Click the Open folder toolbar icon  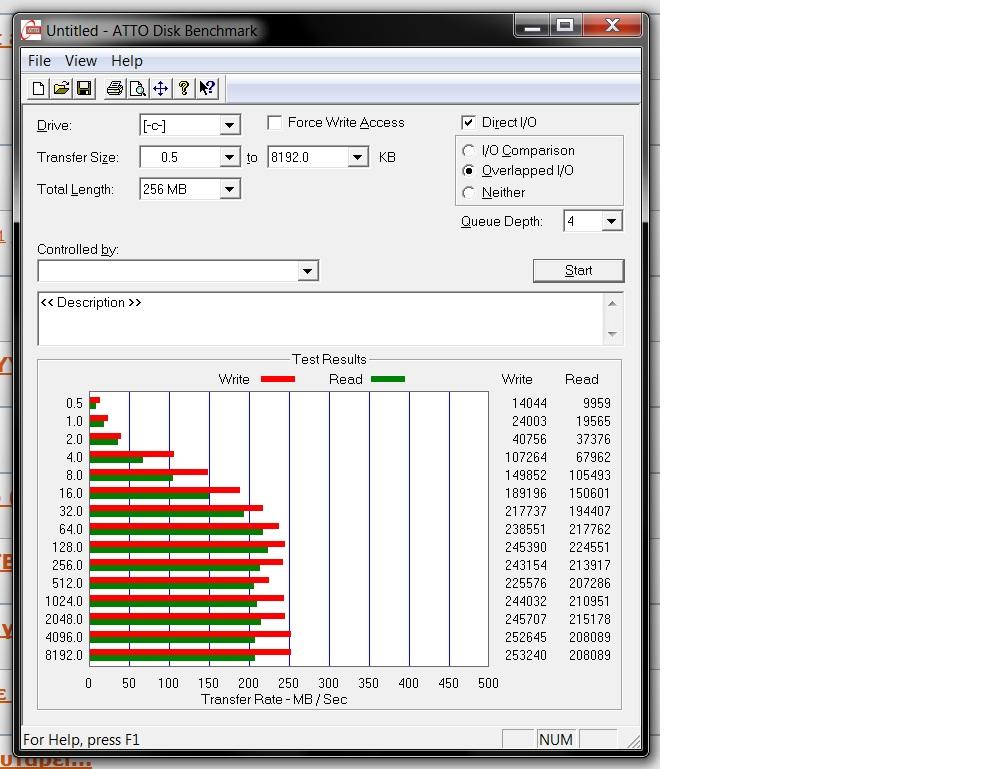(61, 89)
